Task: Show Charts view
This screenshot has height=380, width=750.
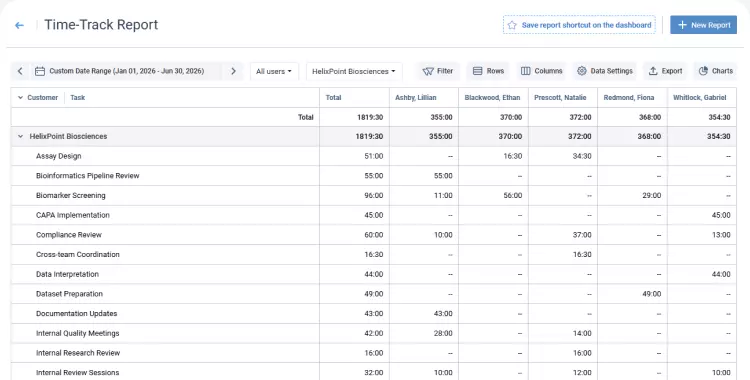Action: 716,71
